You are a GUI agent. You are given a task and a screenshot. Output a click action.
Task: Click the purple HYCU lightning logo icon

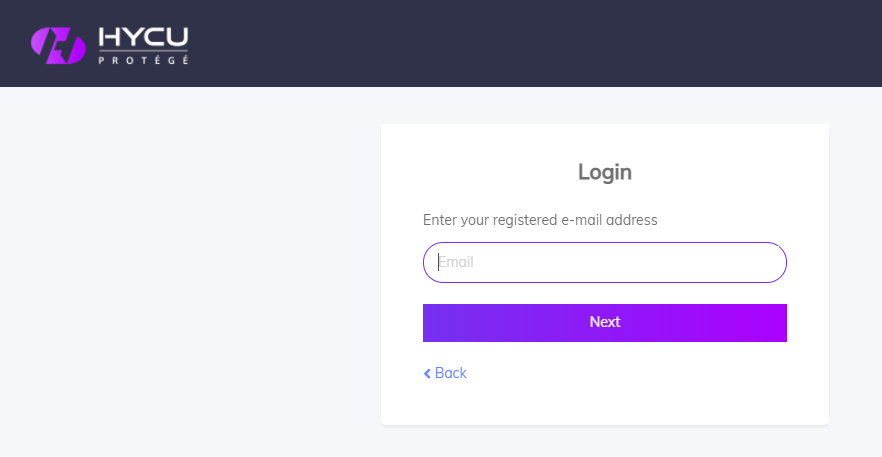coord(58,46)
